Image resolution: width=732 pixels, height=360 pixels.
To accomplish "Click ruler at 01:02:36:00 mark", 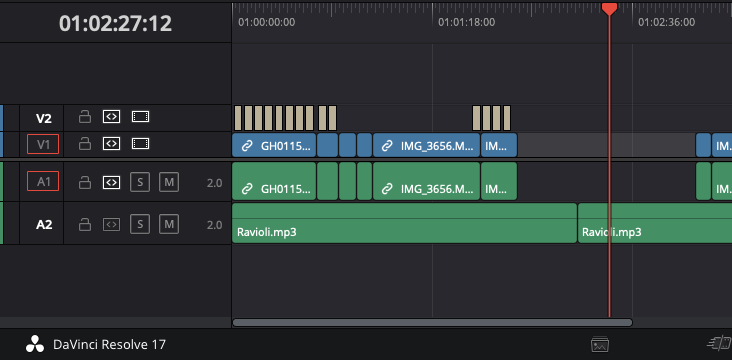I will pos(666,22).
